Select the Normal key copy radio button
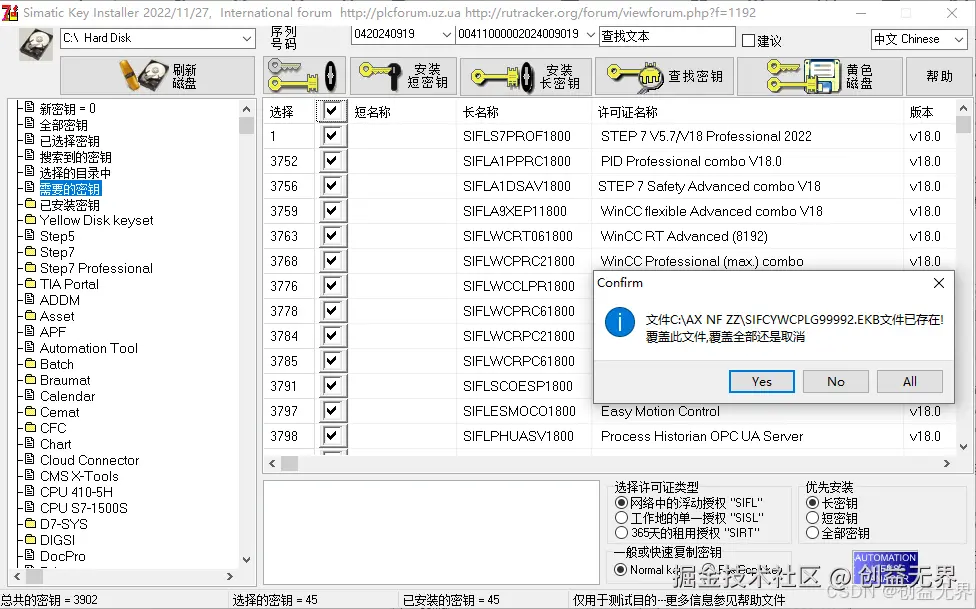976x609 pixels. pyautogui.click(x=621, y=569)
